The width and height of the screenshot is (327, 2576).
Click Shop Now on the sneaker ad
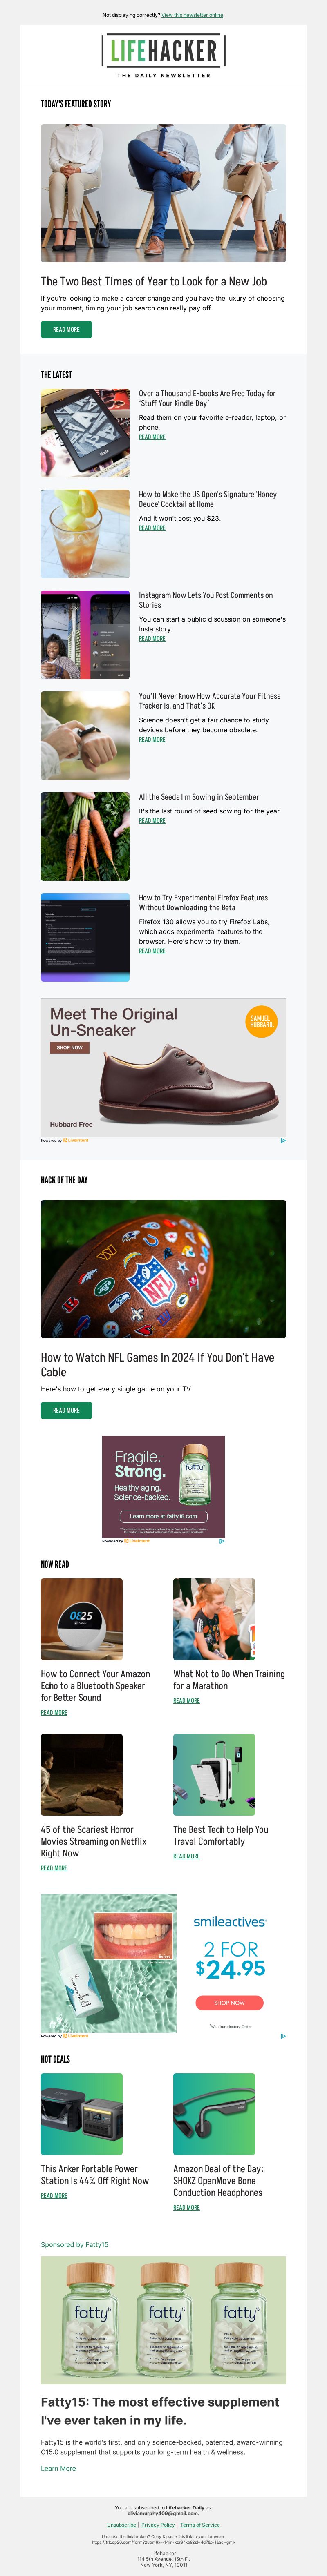pyautogui.click(x=70, y=1048)
